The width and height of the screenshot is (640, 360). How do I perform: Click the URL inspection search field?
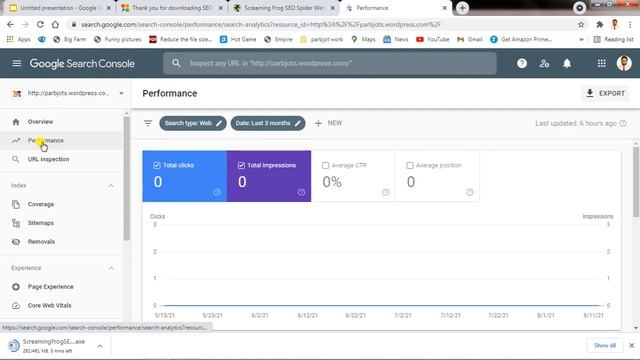coord(330,63)
